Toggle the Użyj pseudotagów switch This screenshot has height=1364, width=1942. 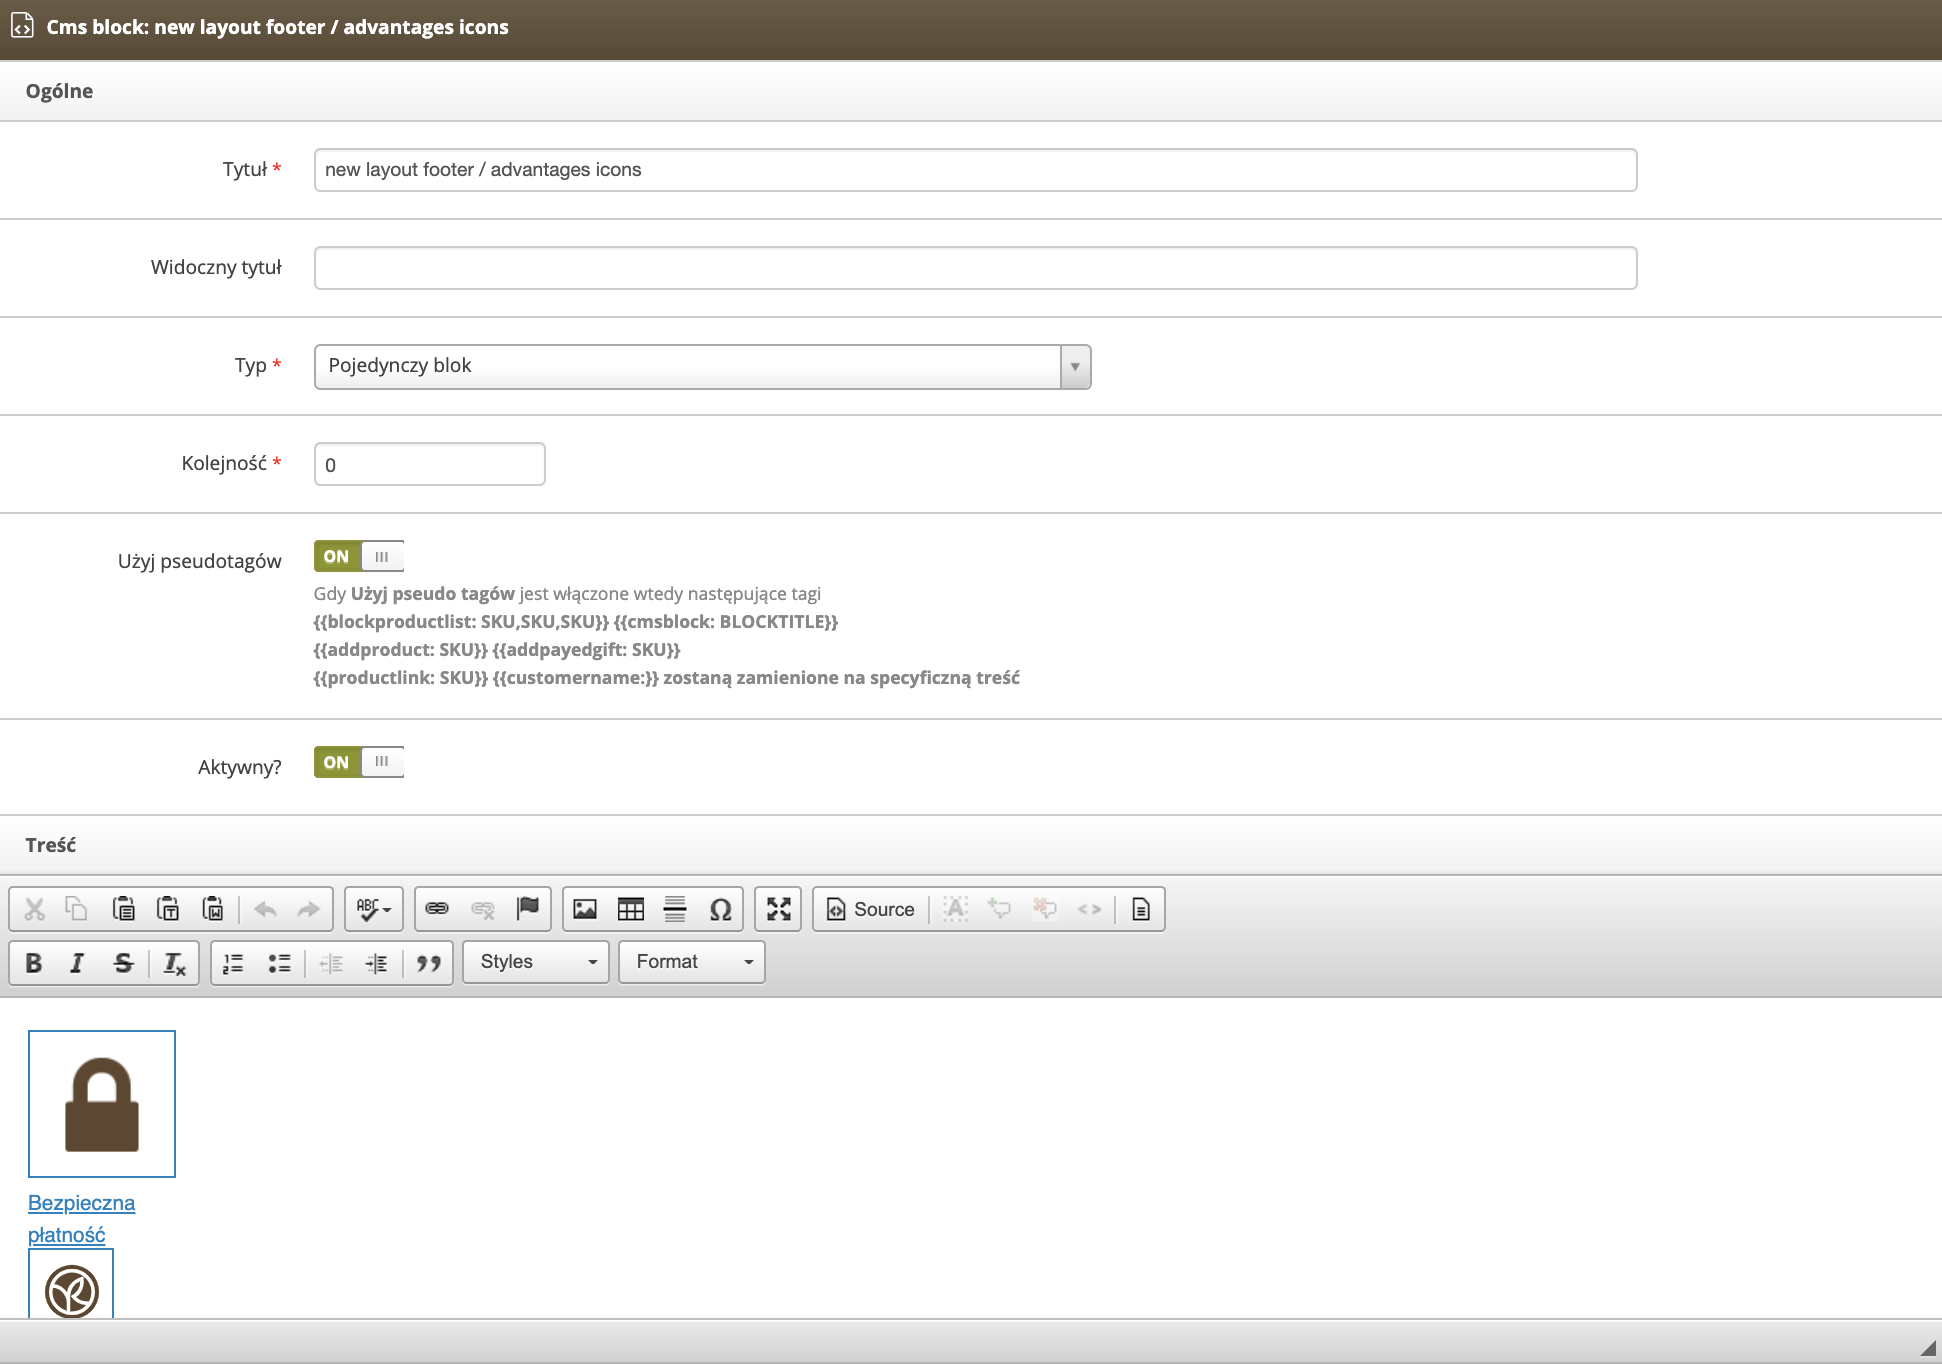point(359,556)
